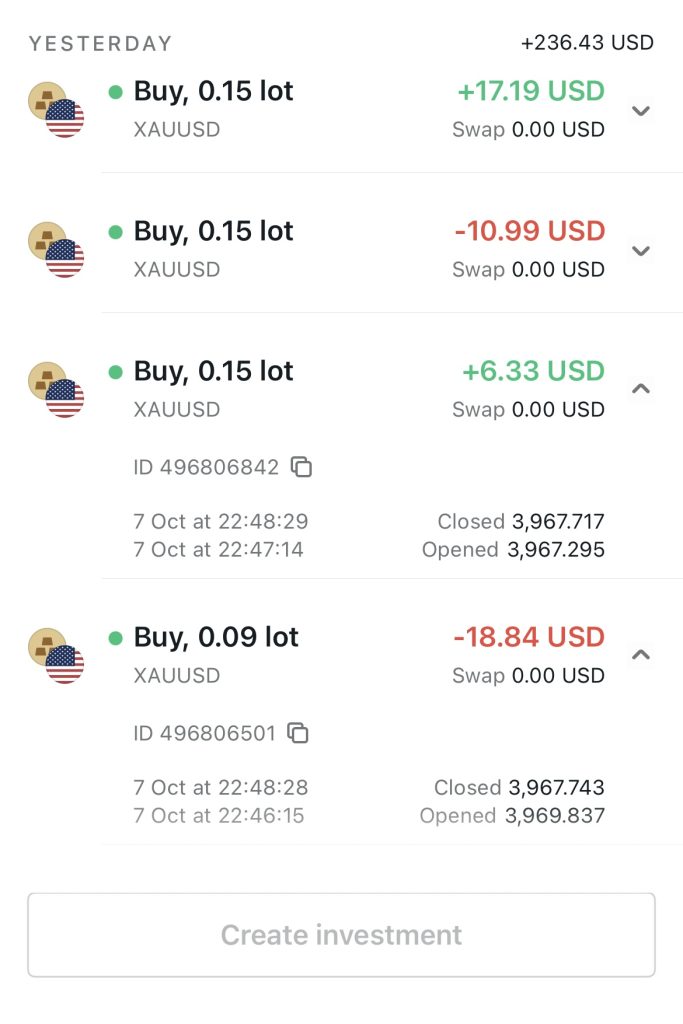Click XAUUSD icon on 0.09 lot trade
Image resolution: width=683 pixels, height=1024 pixels.
coord(56,656)
